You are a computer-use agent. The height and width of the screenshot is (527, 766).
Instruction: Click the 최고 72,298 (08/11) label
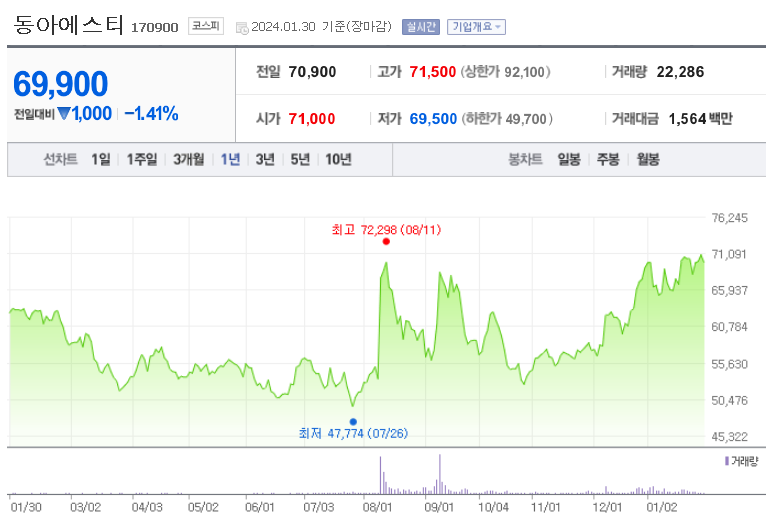pyautogui.click(x=386, y=230)
